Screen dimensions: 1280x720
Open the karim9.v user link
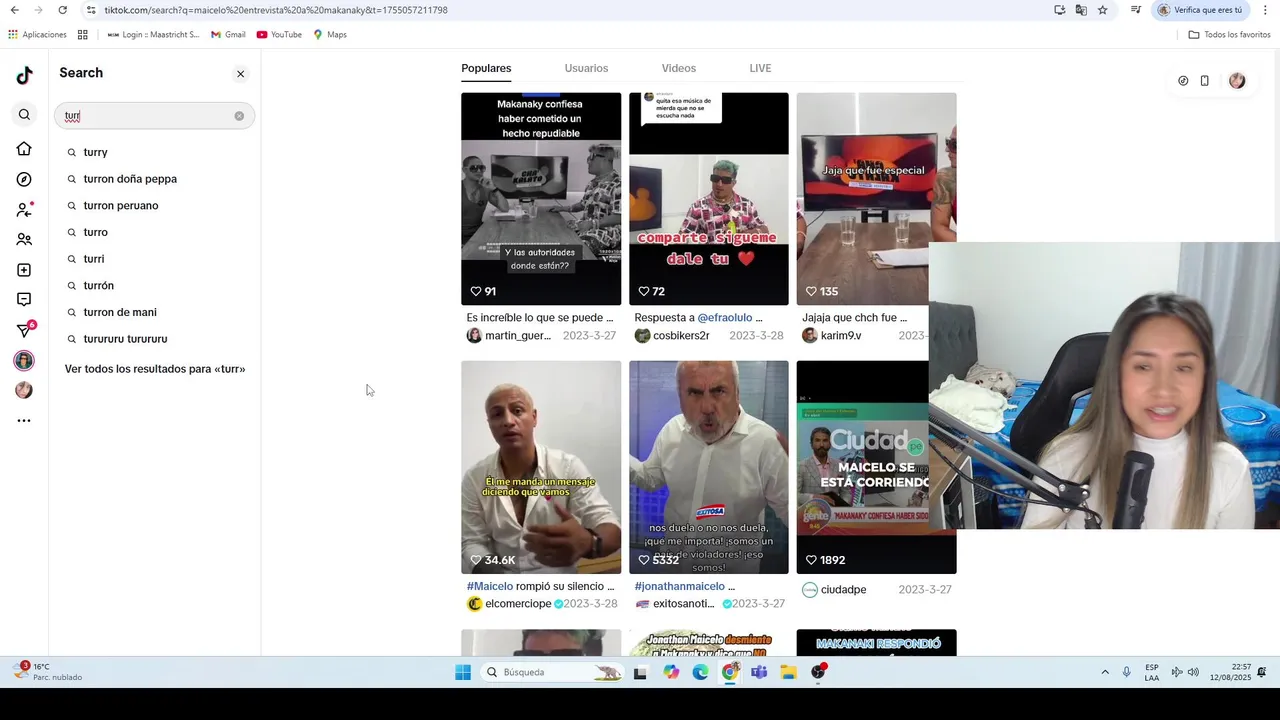832,336
